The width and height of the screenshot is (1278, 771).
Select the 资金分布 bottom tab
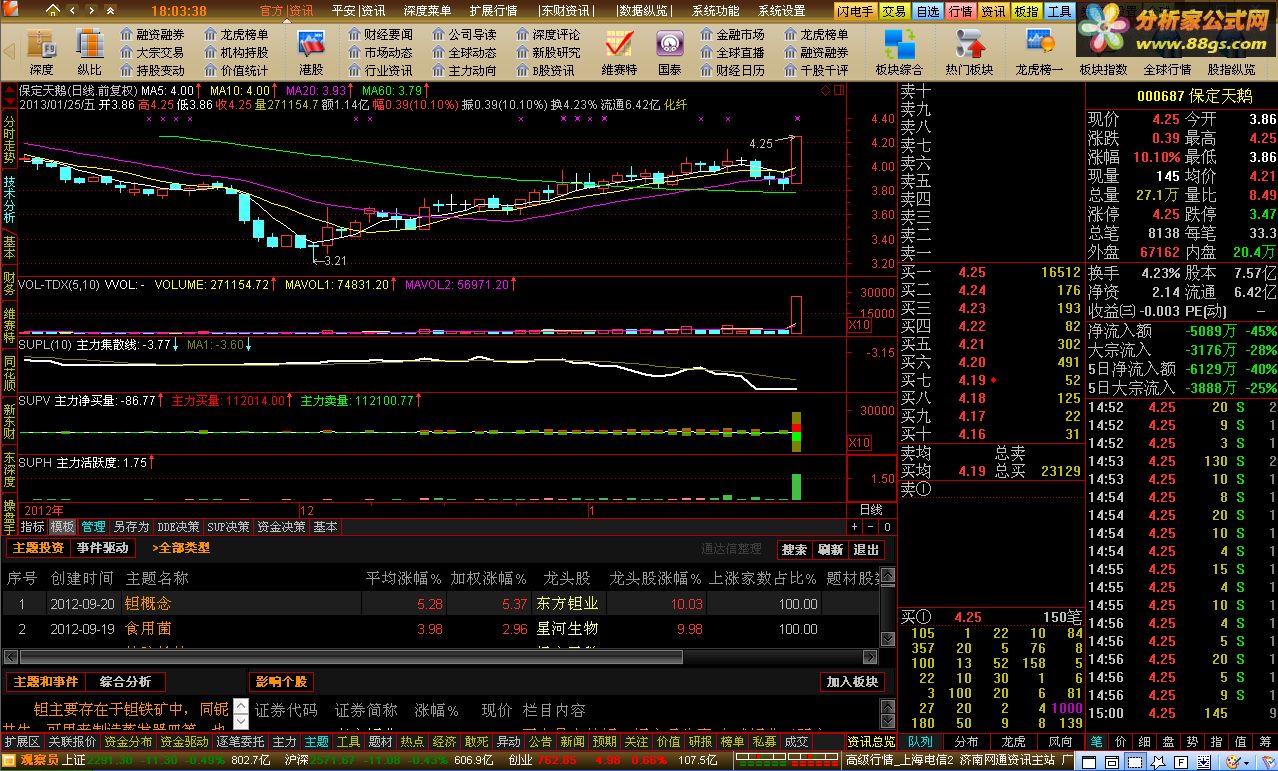tap(128, 742)
